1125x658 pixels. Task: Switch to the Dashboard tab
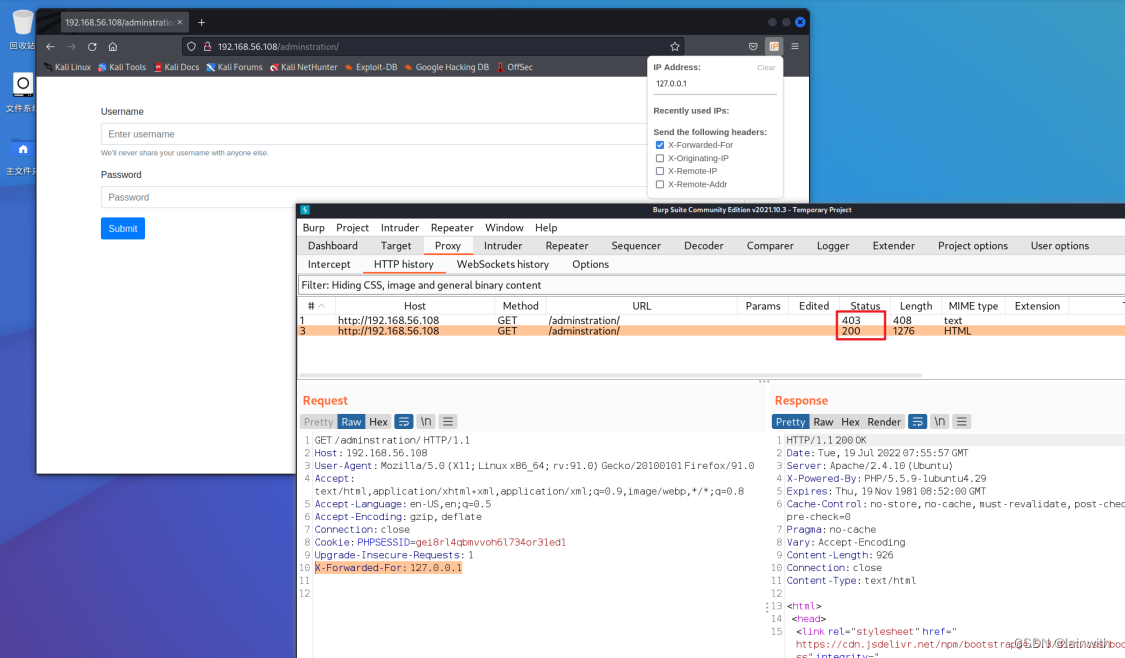(333, 245)
